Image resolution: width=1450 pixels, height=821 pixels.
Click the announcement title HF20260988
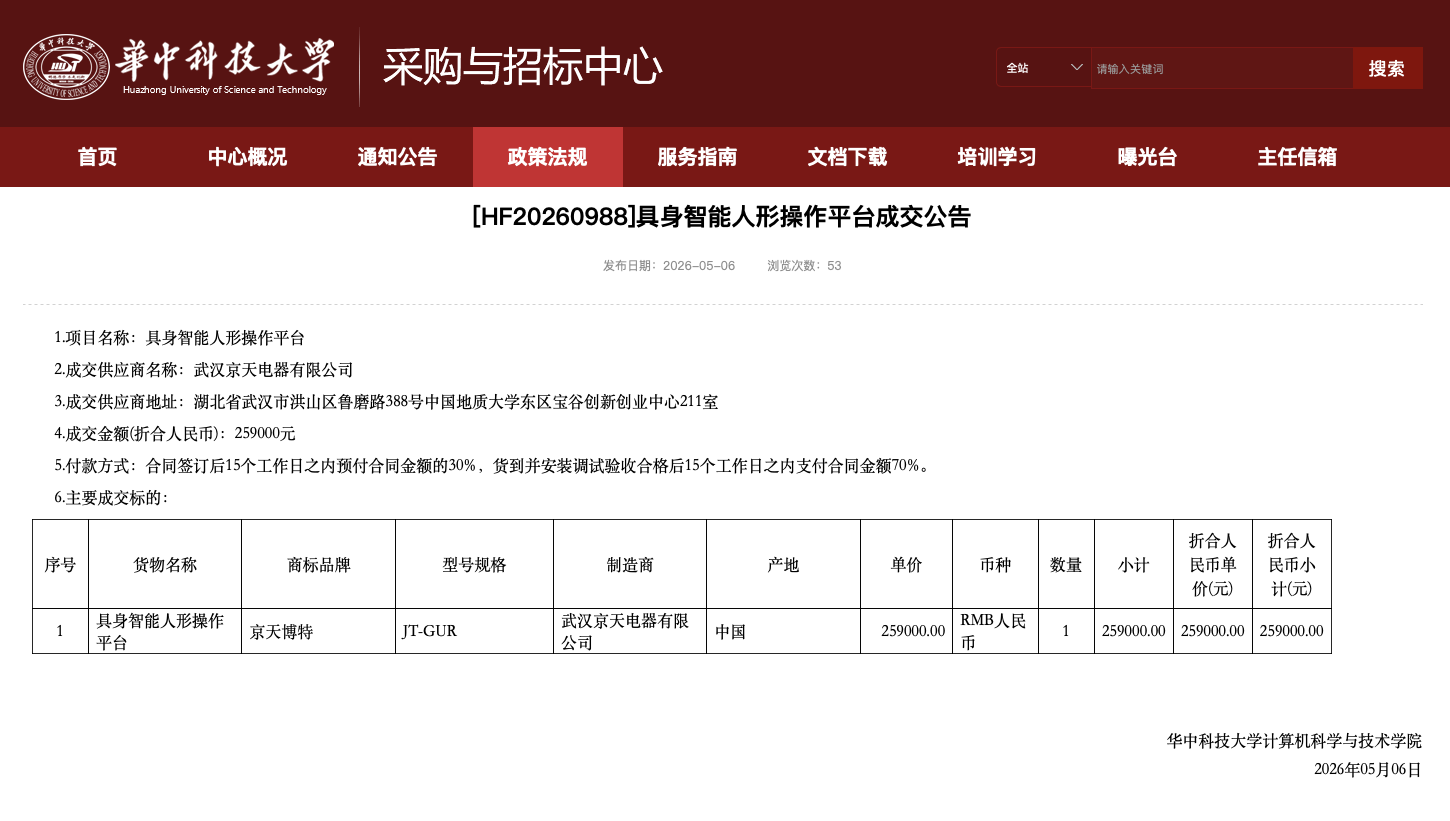click(722, 217)
